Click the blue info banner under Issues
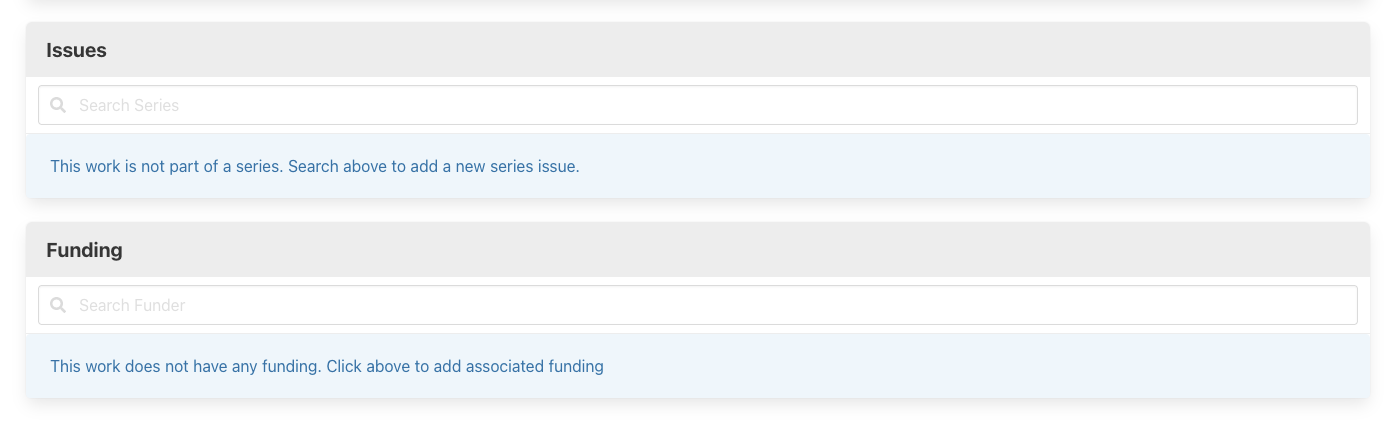 point(900,166)
